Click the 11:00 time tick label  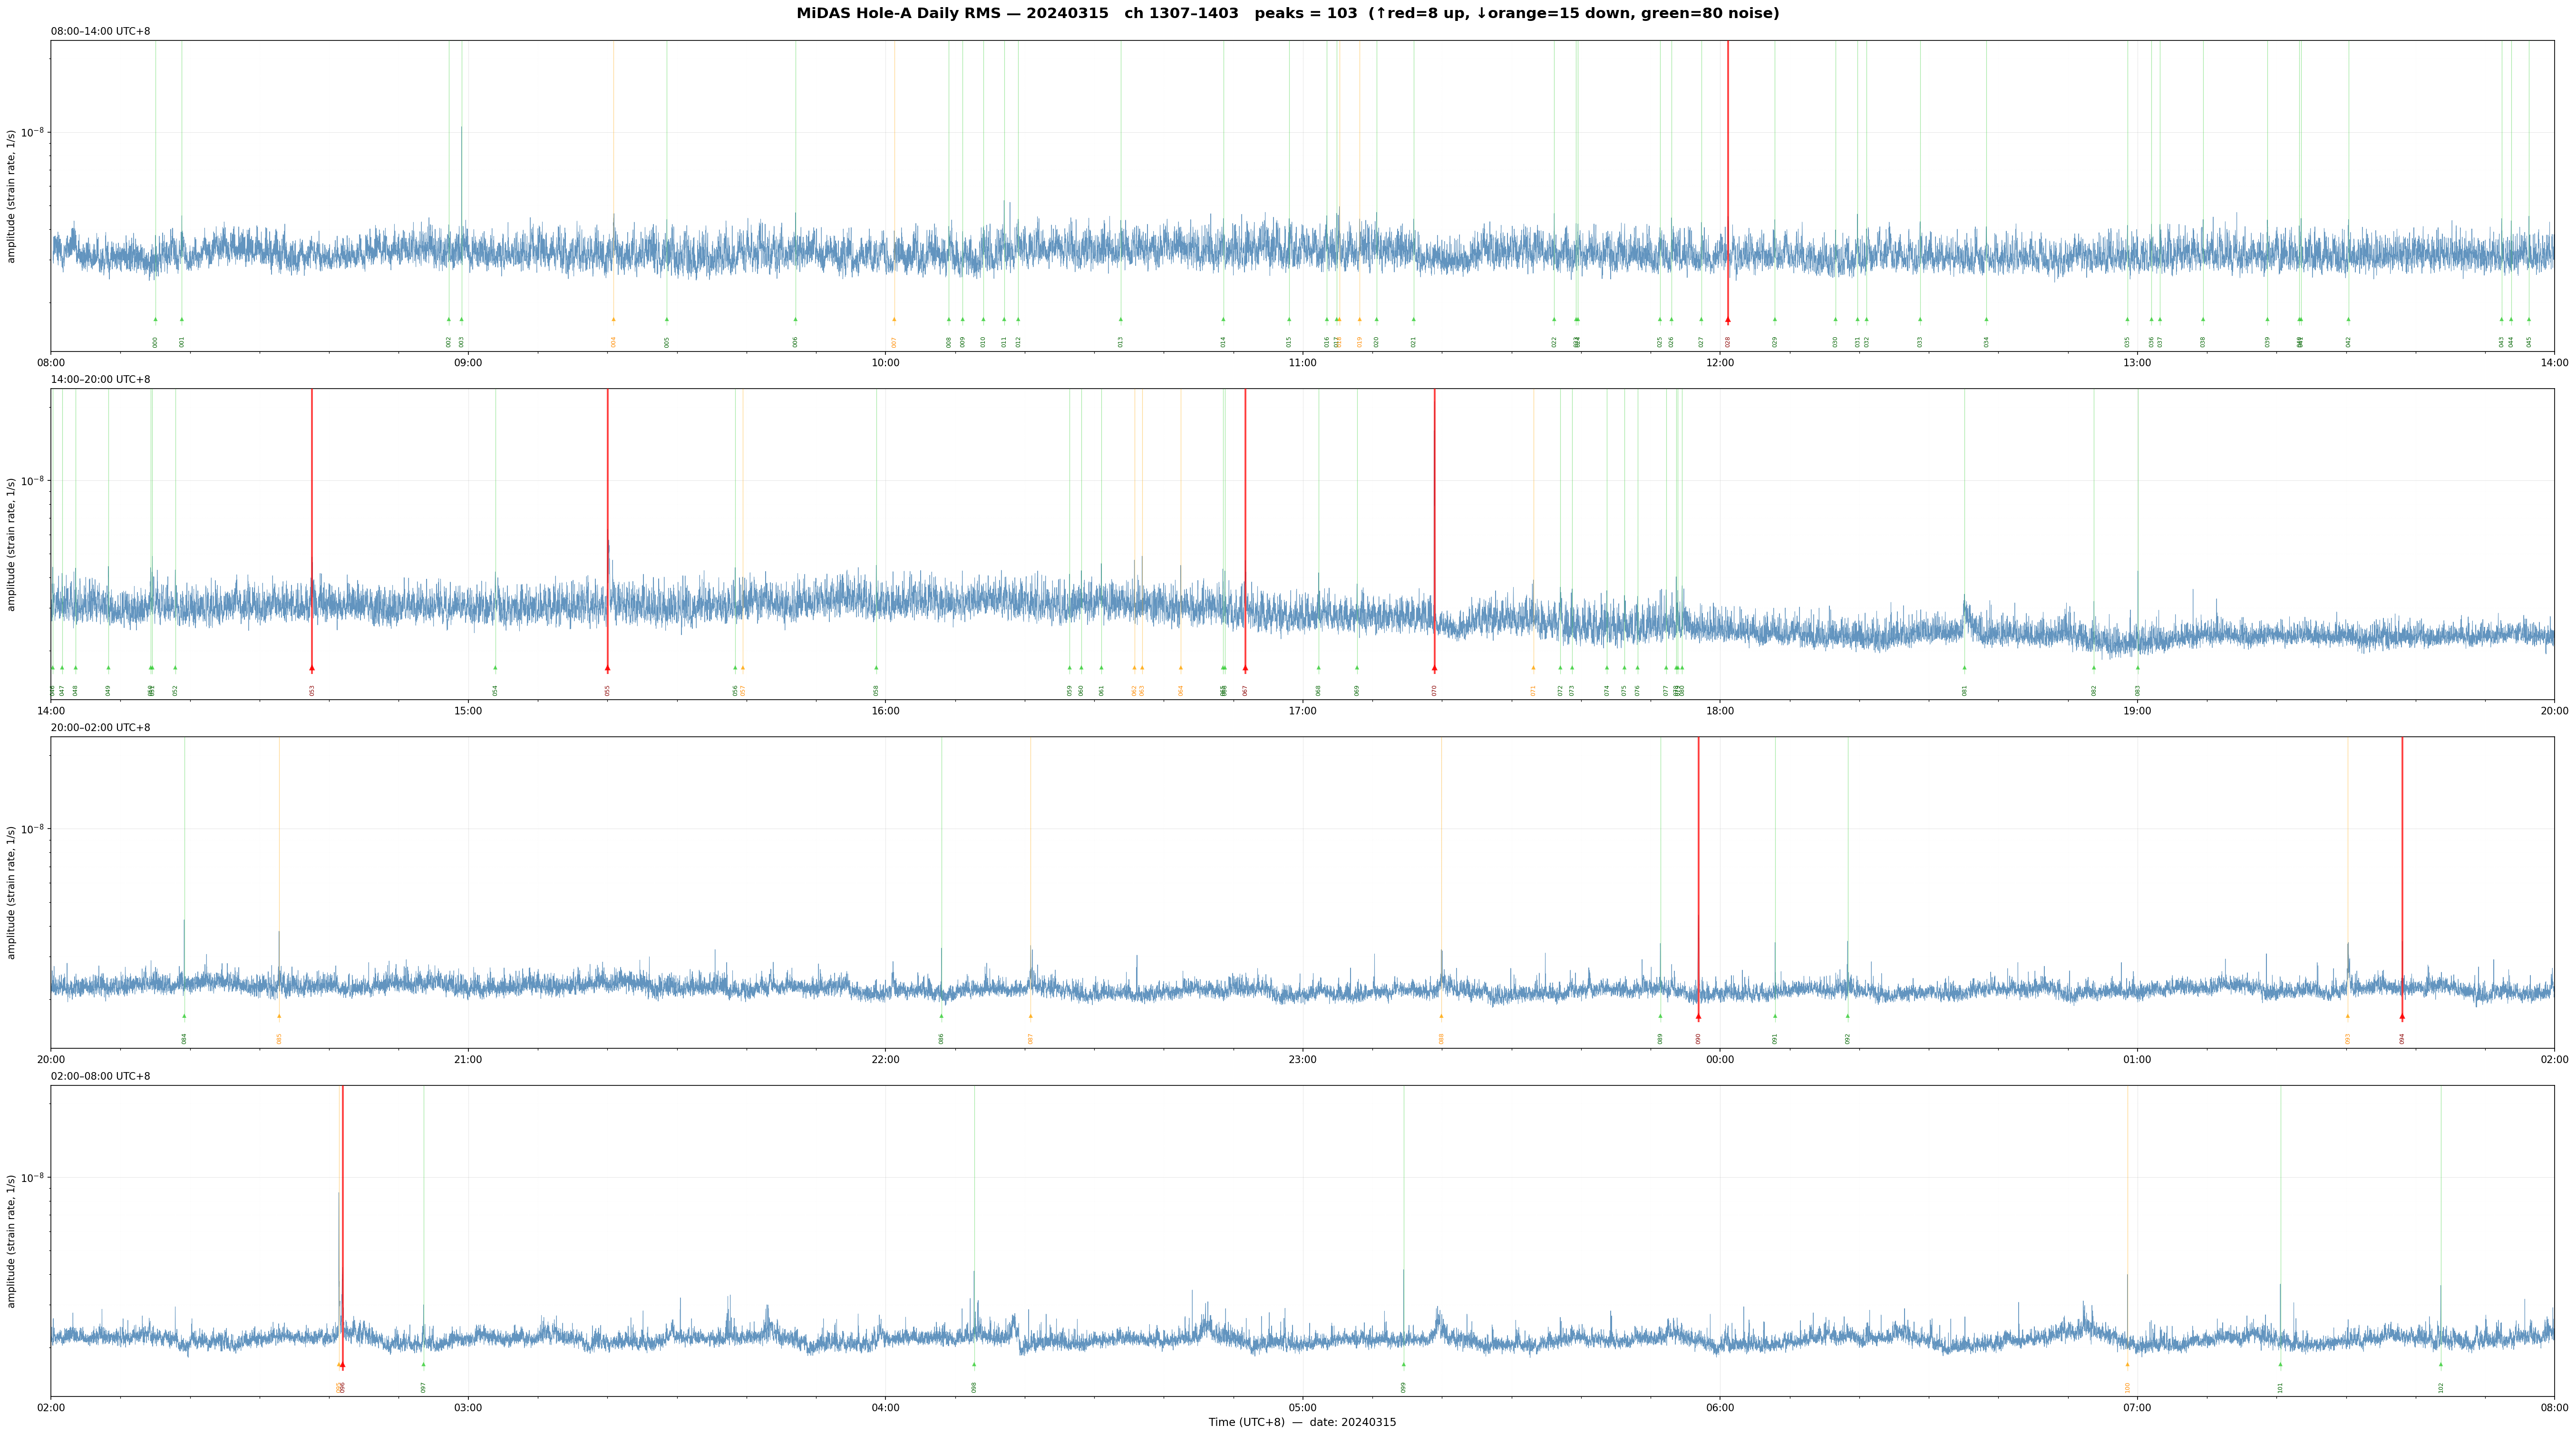tap(1302, 363)
